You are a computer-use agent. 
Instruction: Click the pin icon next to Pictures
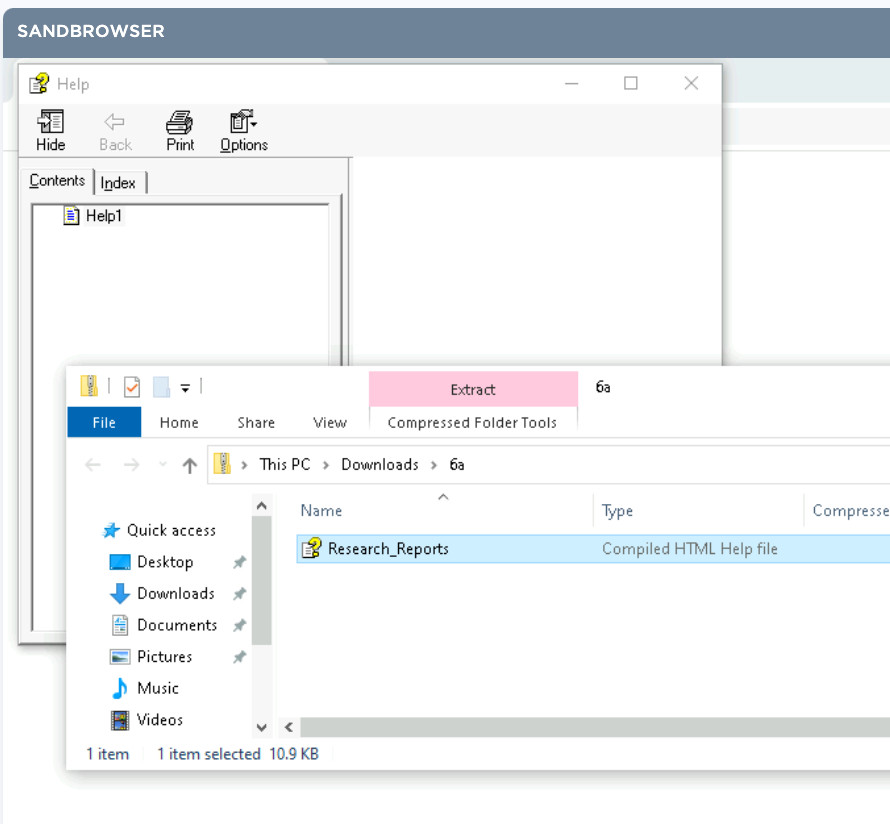240,657
